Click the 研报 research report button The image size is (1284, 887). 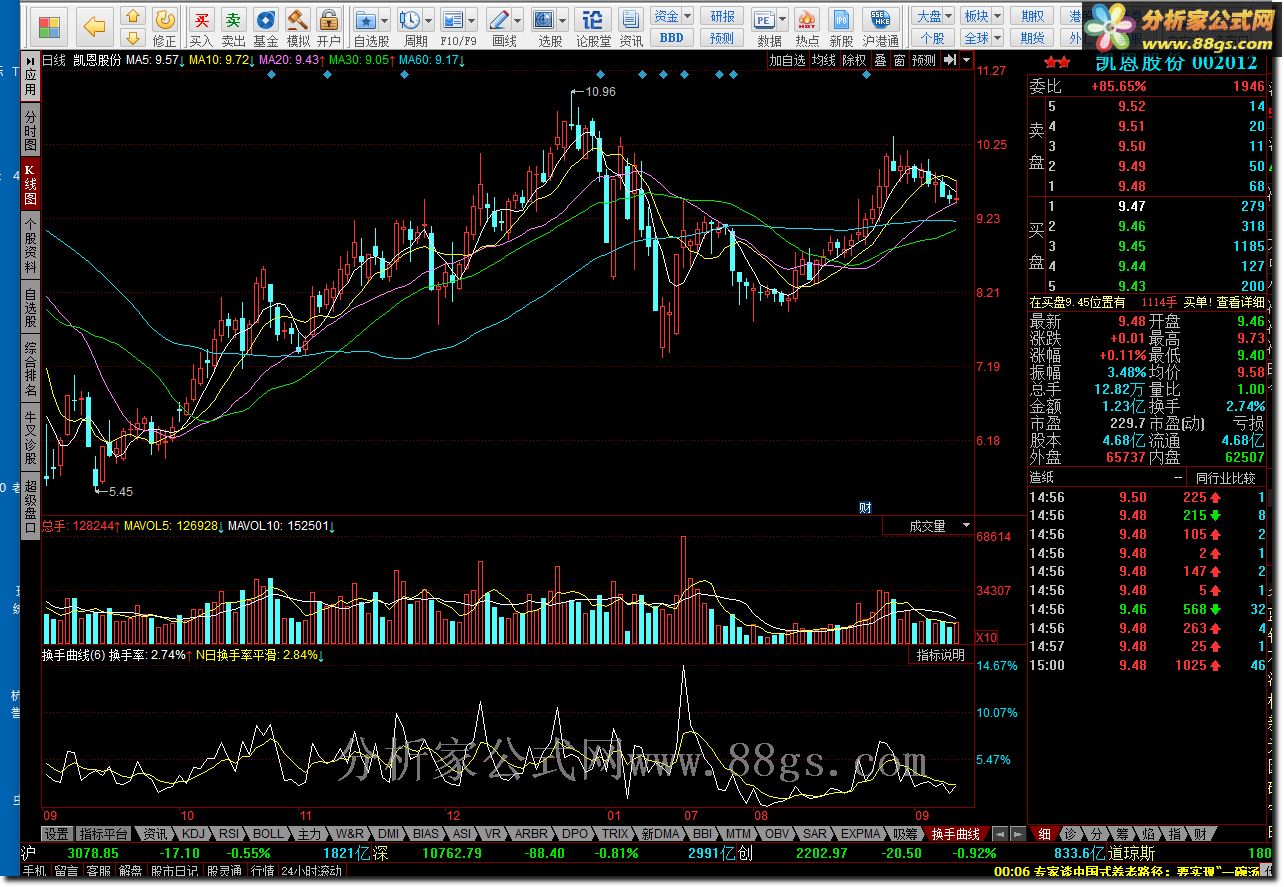722,16
